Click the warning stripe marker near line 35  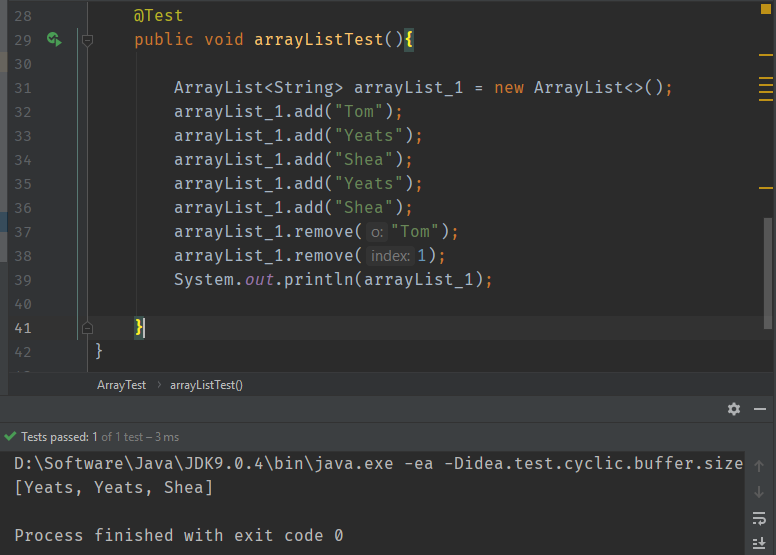coord(766,188)
